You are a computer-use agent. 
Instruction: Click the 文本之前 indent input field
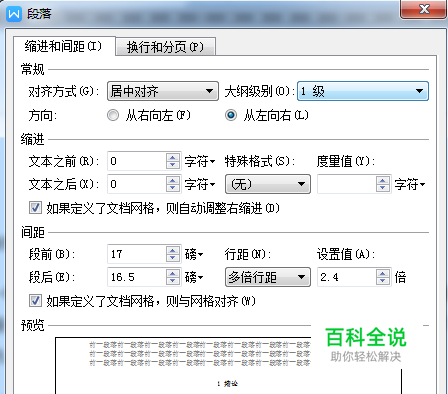(x=137, y=161)
